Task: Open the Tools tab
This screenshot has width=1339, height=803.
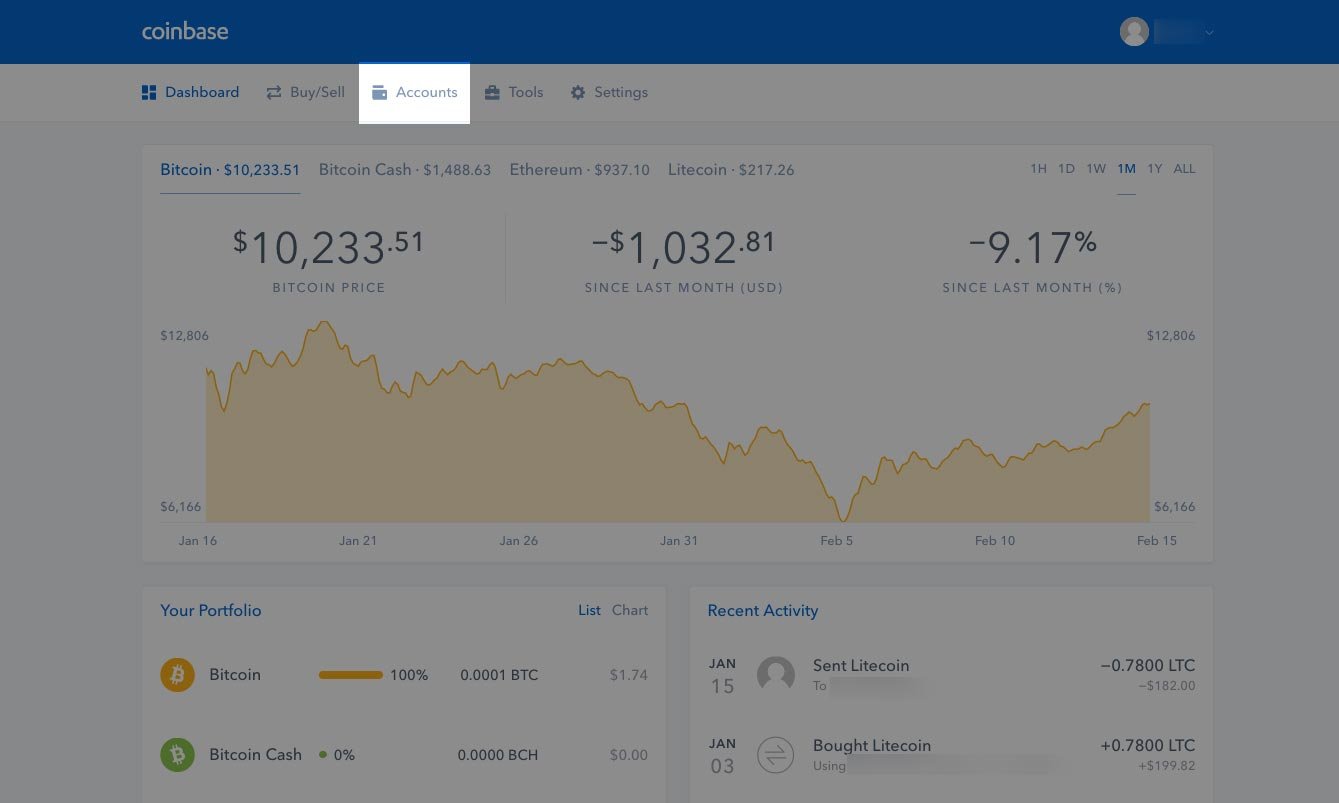Action: [514, 92]
